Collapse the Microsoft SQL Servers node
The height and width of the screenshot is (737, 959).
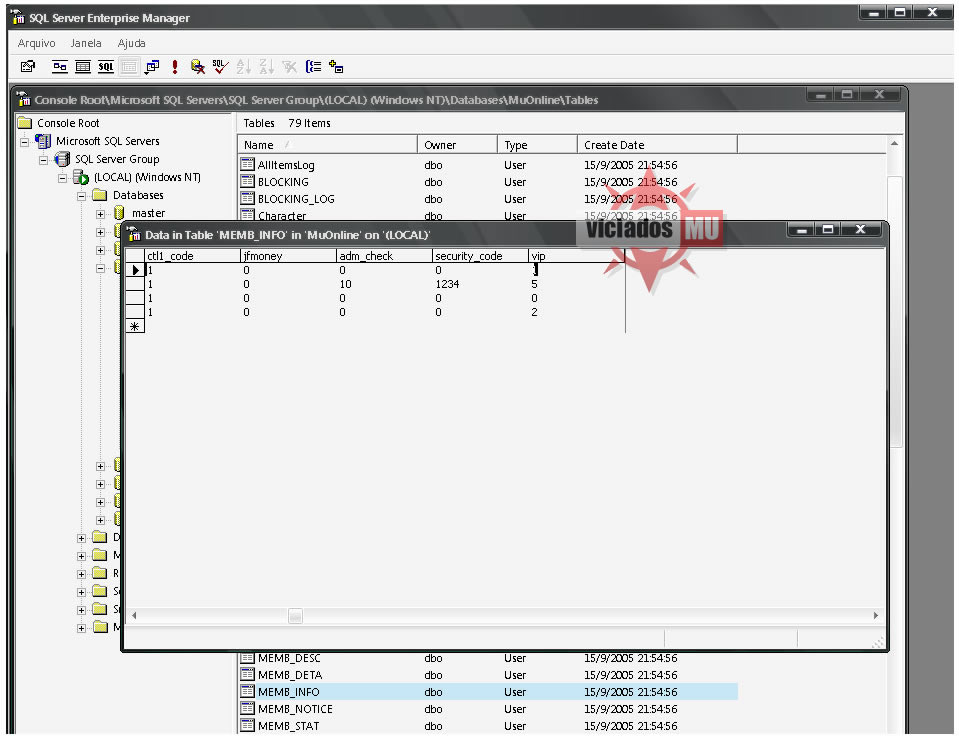[24, 143]
